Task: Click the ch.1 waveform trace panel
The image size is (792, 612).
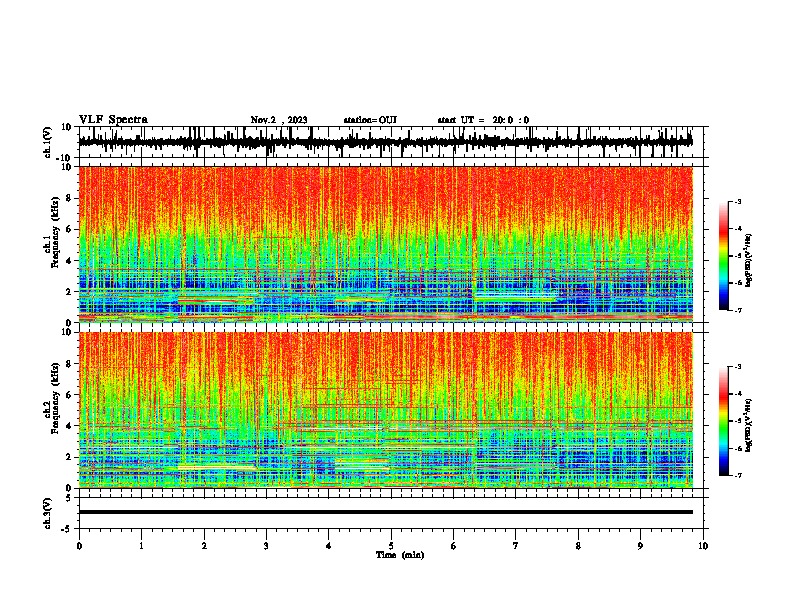Action: (393, 142)
